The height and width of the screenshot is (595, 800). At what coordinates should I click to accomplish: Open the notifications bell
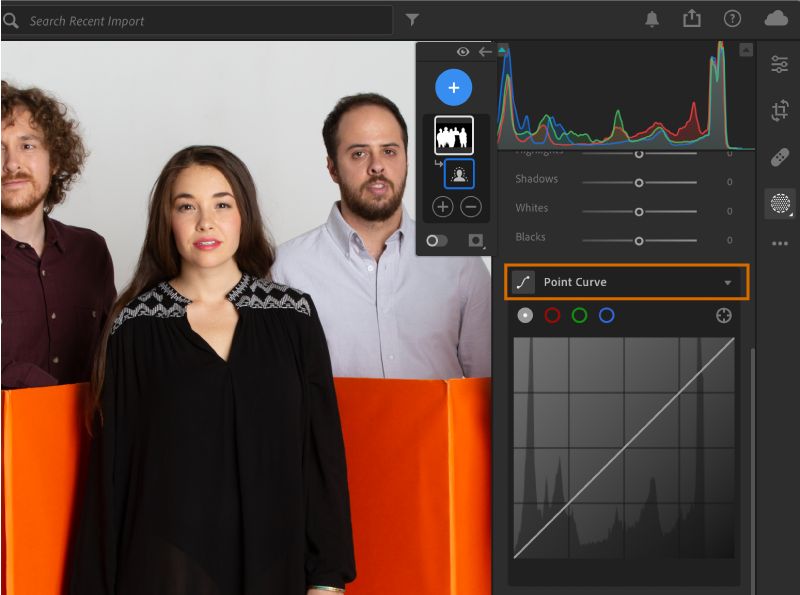(x=652, y=19)
